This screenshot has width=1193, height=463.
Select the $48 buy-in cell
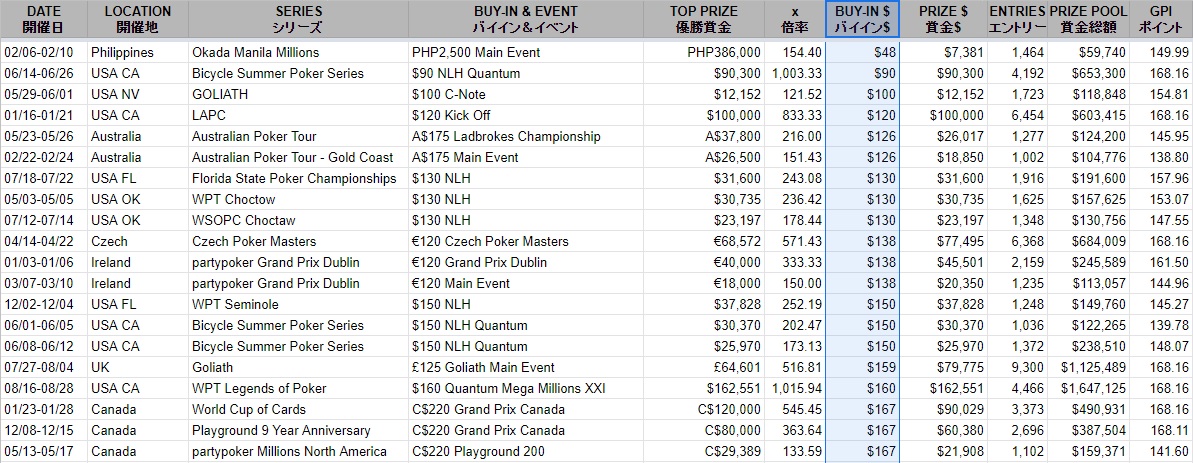(863, 52)
